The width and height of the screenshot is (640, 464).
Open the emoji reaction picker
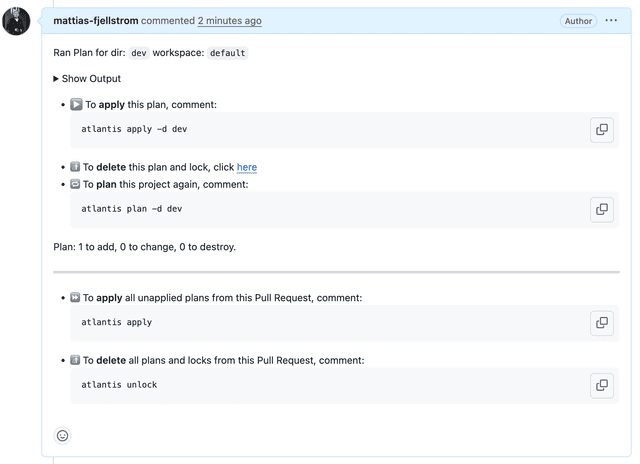coord(62,435)
